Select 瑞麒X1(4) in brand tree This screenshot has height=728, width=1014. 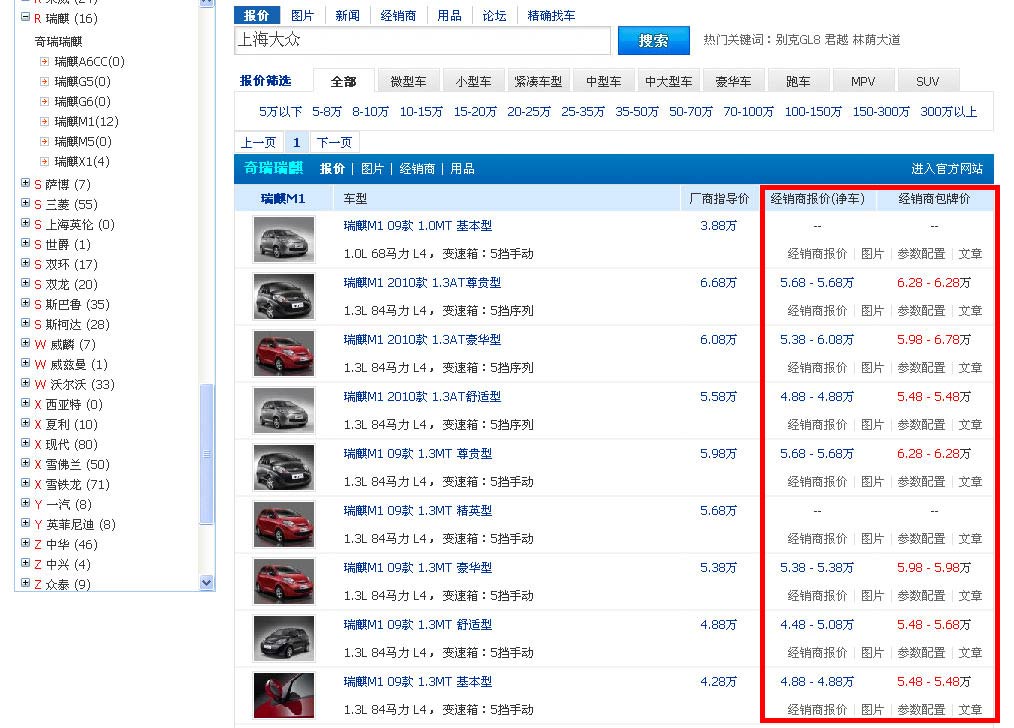[82, 162]
